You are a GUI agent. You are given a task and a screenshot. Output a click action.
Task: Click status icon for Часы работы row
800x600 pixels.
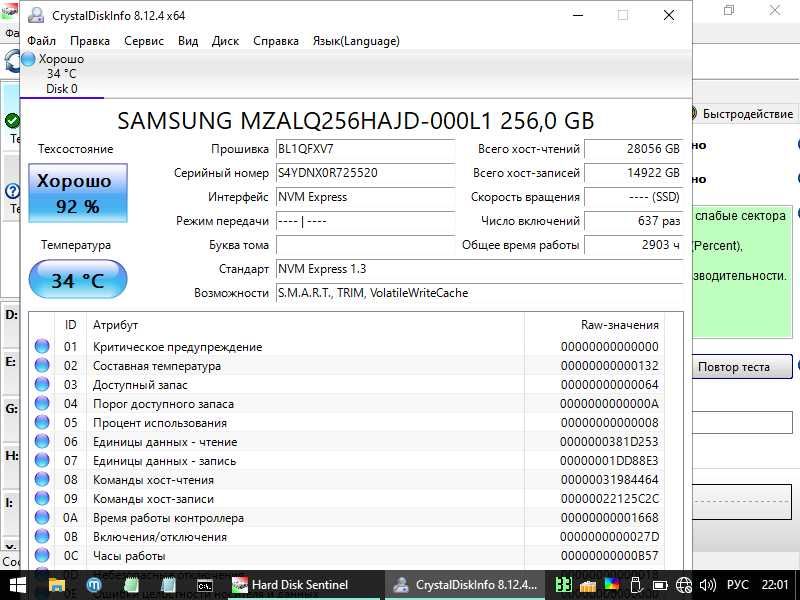[42, 556]
